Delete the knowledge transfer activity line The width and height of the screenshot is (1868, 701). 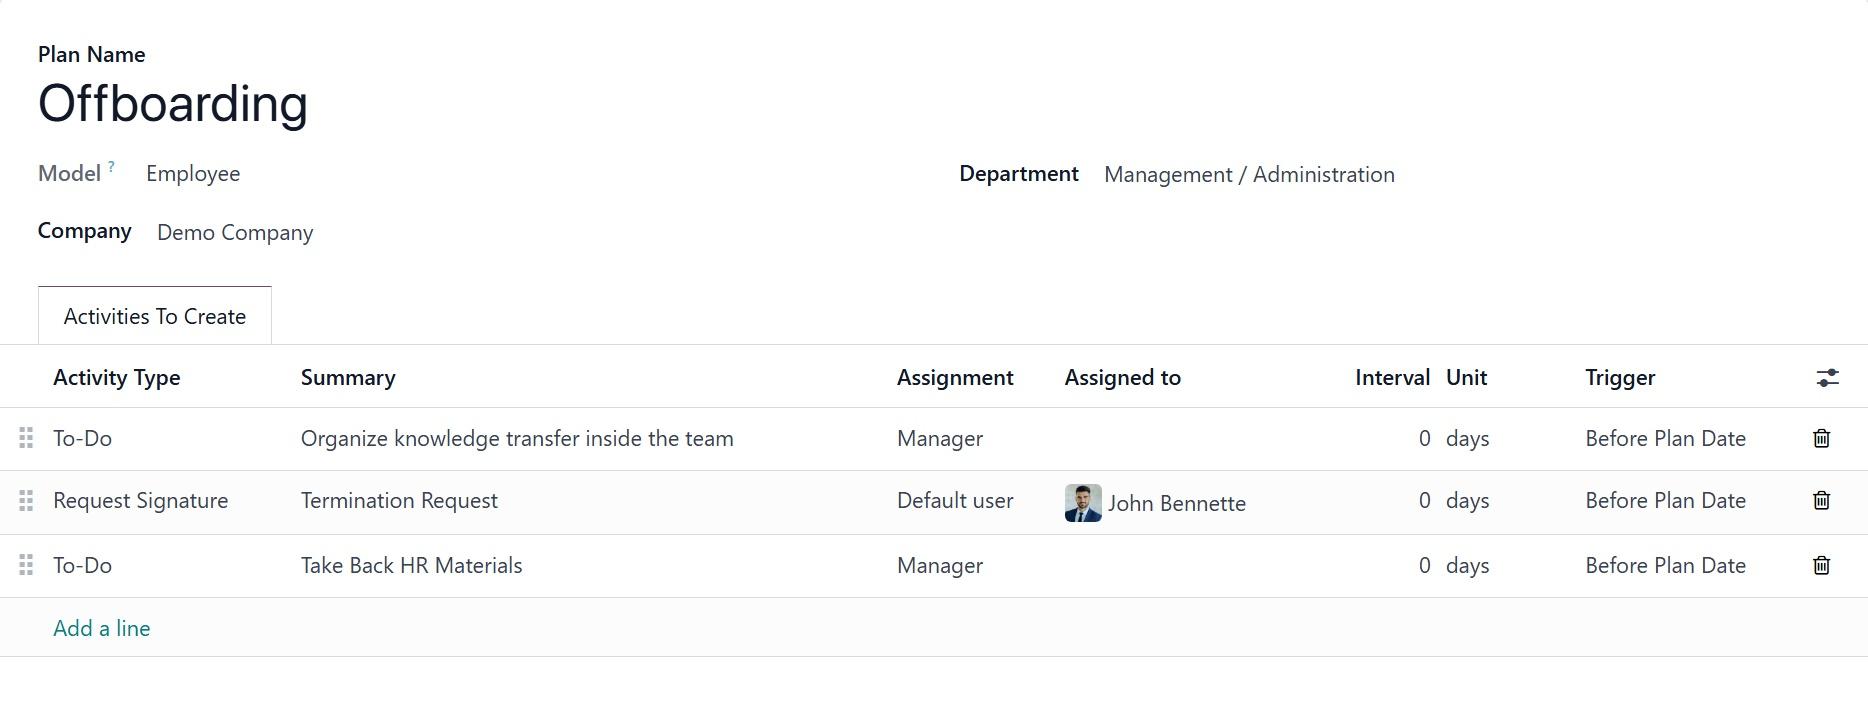point(1821,438)
